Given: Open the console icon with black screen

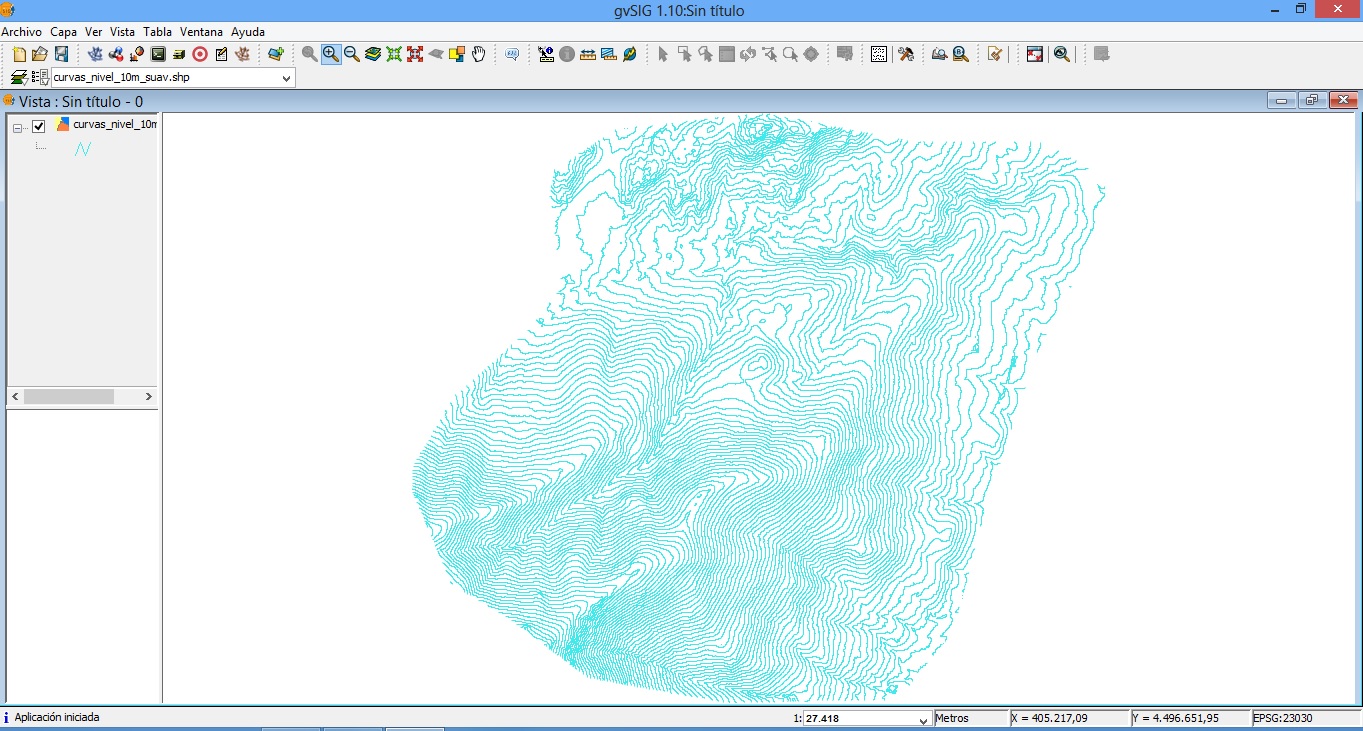Looking at the screenshot, I should pyautogui.click(x=158, y=54).
